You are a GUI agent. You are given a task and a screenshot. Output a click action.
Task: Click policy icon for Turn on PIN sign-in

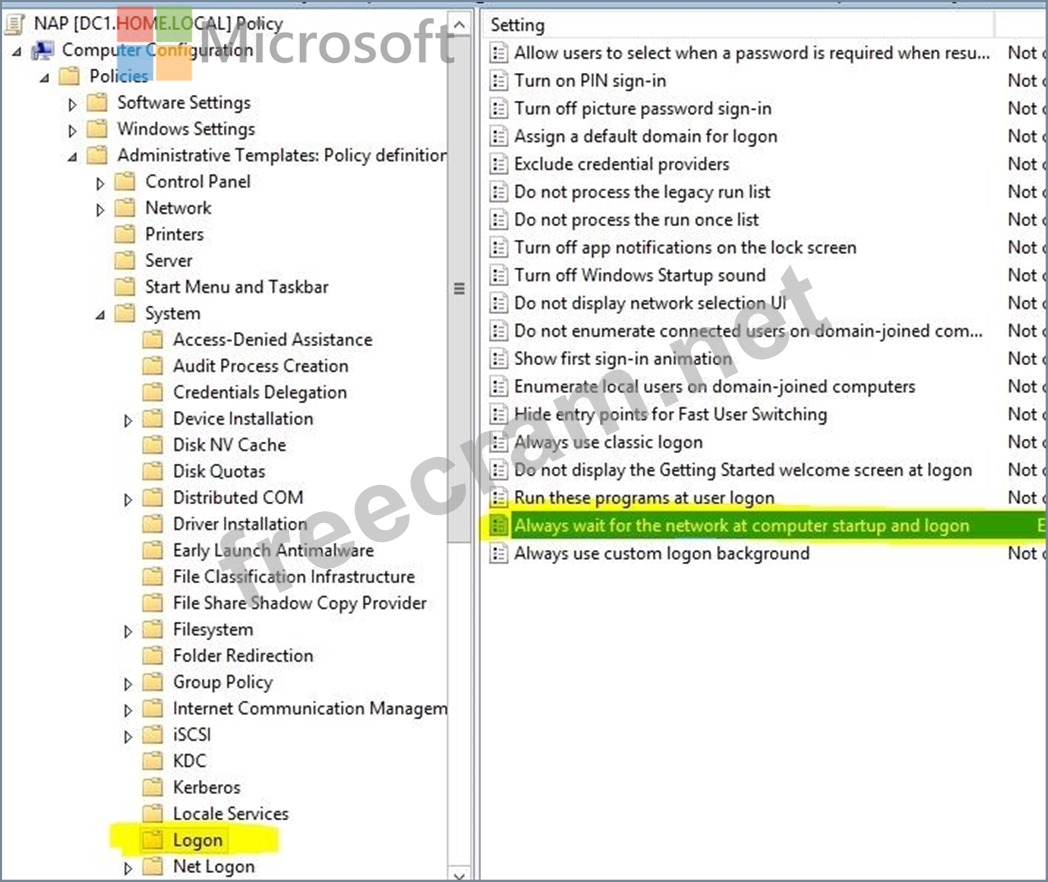pos(499,81)
